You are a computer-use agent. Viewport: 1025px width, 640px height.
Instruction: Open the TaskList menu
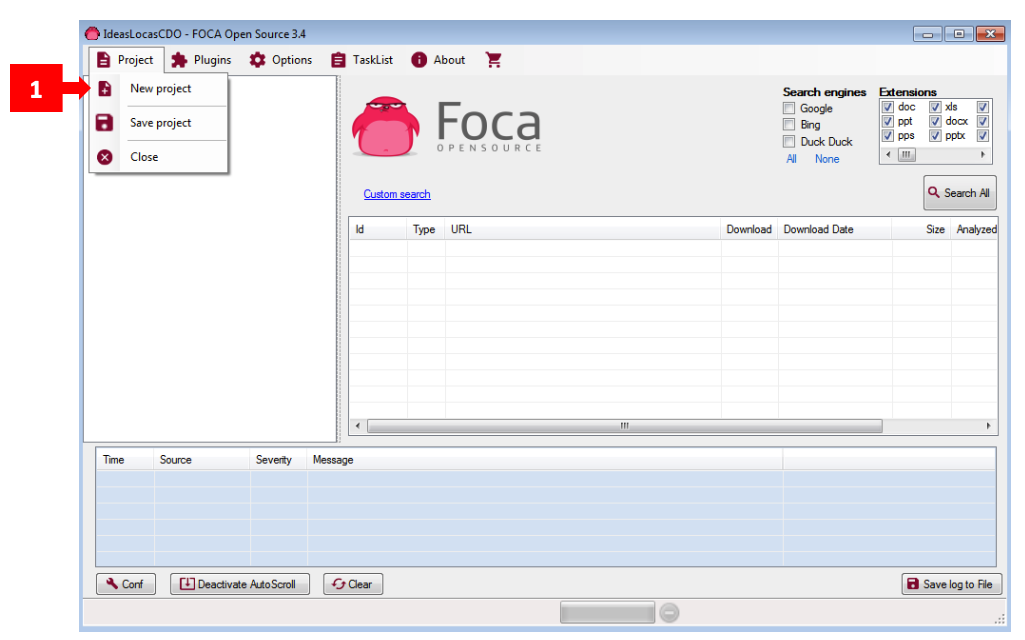coord(362,60)
